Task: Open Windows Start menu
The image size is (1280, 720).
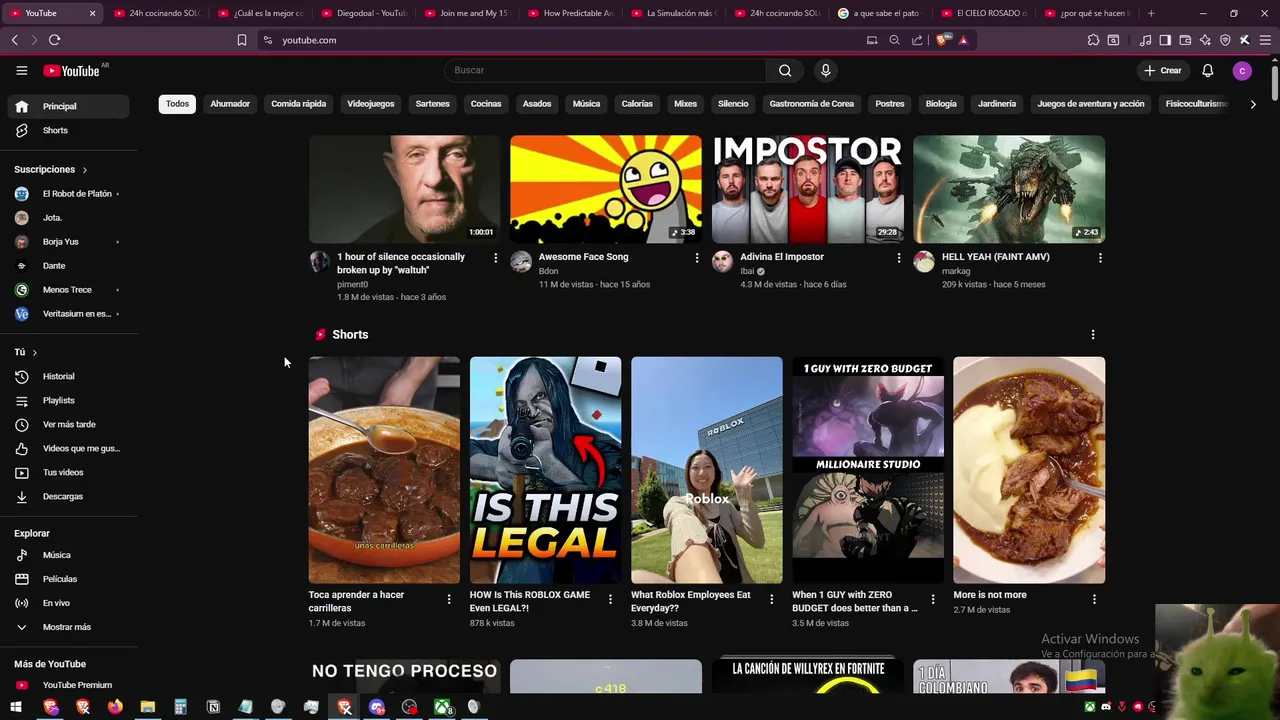Action: [x=16, y=707]
